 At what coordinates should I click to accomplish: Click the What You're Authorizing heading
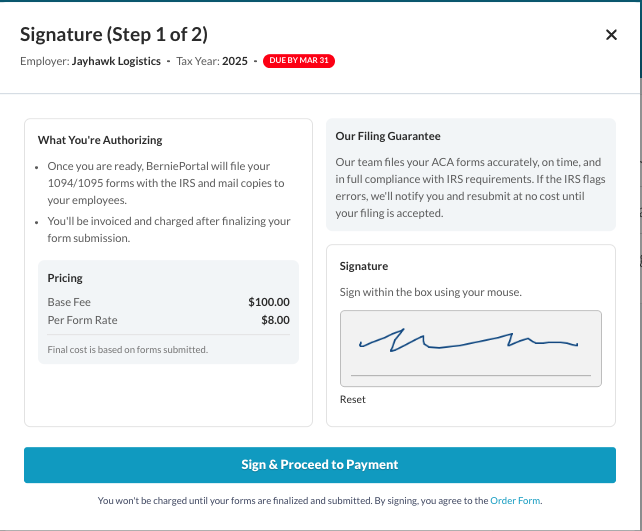coord(100,140)
